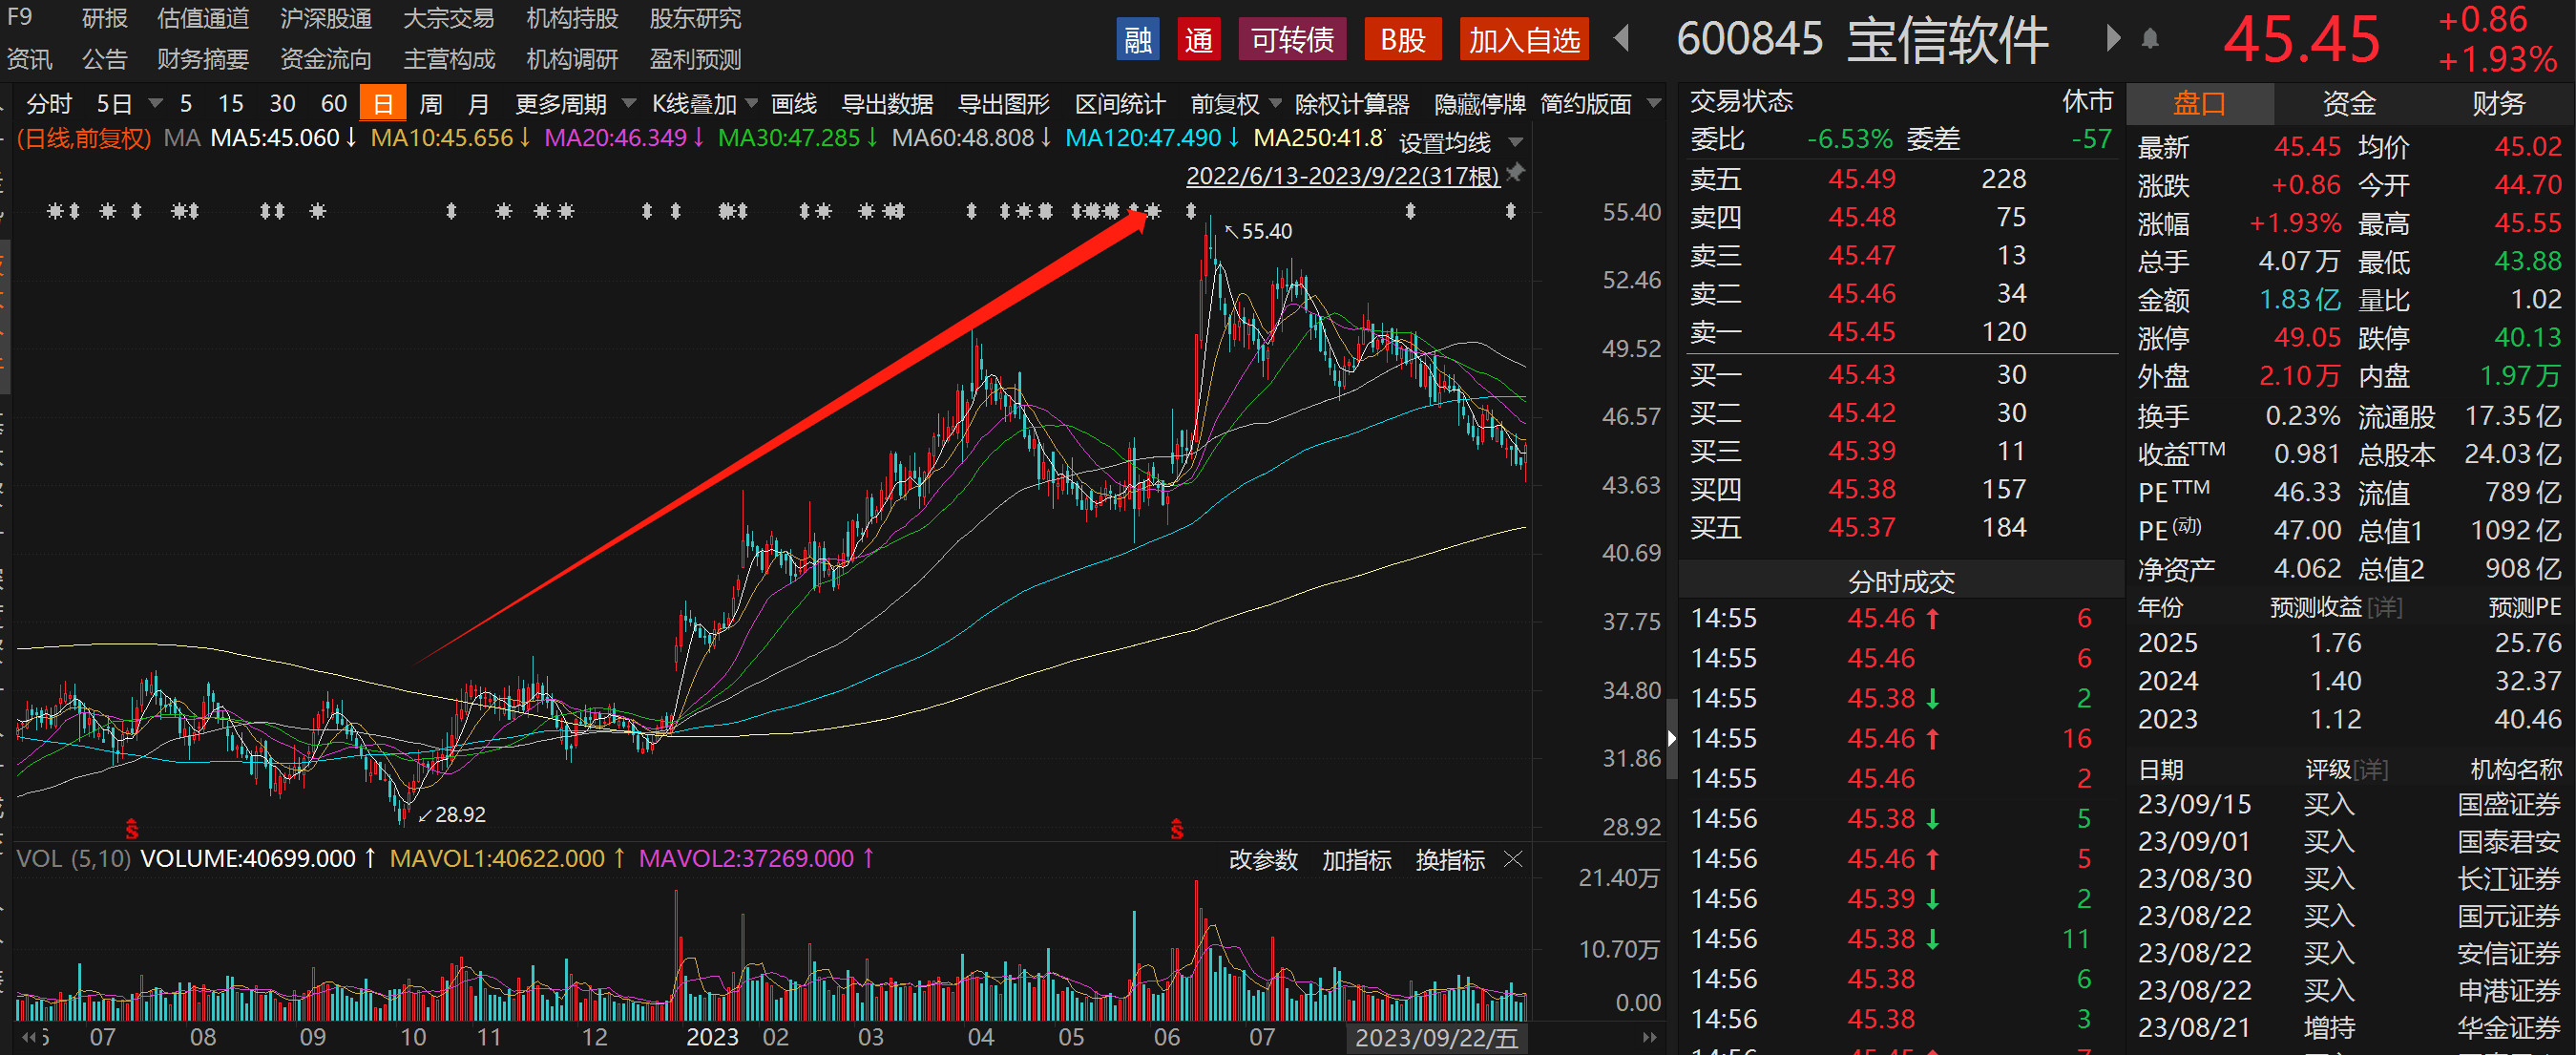Select the 日 daily period
Screen dimensions: 2576x1055
click(382, 104)
